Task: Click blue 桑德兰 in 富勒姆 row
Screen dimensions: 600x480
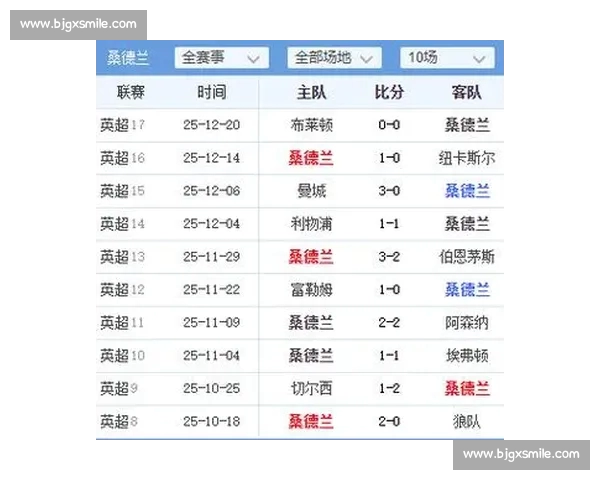Action: (467, 290)
